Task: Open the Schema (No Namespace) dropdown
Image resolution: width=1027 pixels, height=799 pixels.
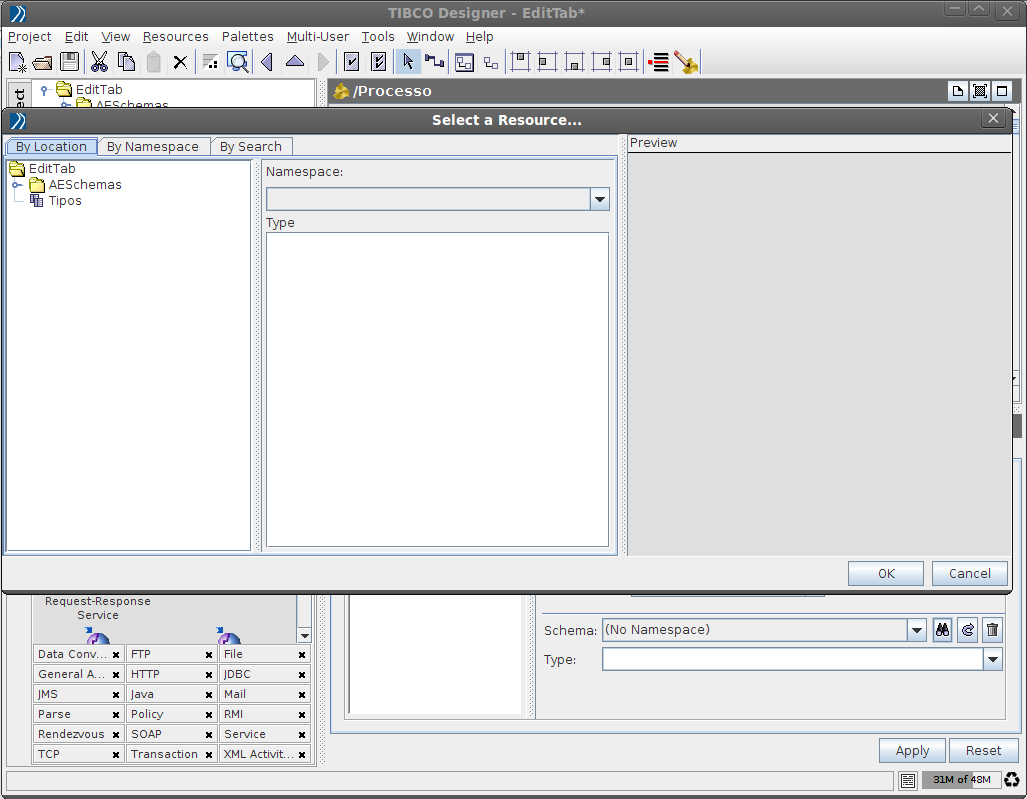Action: click(x=917, y=630)
